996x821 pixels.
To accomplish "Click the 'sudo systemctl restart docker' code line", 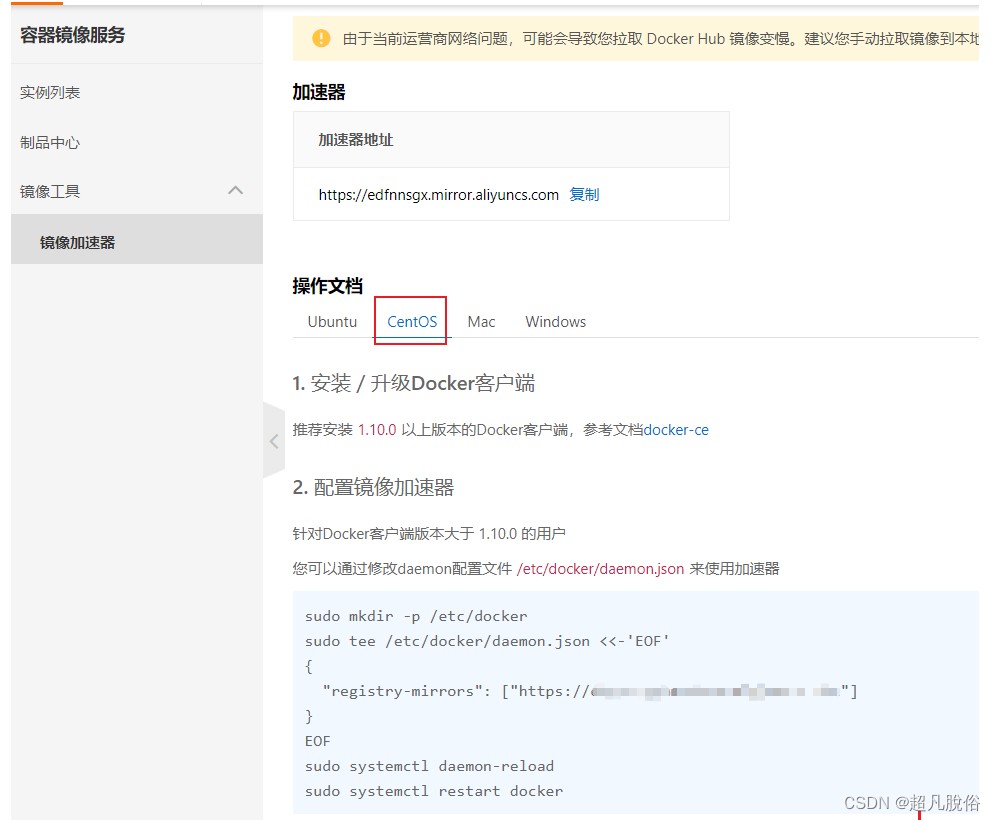I will [434, 791].
